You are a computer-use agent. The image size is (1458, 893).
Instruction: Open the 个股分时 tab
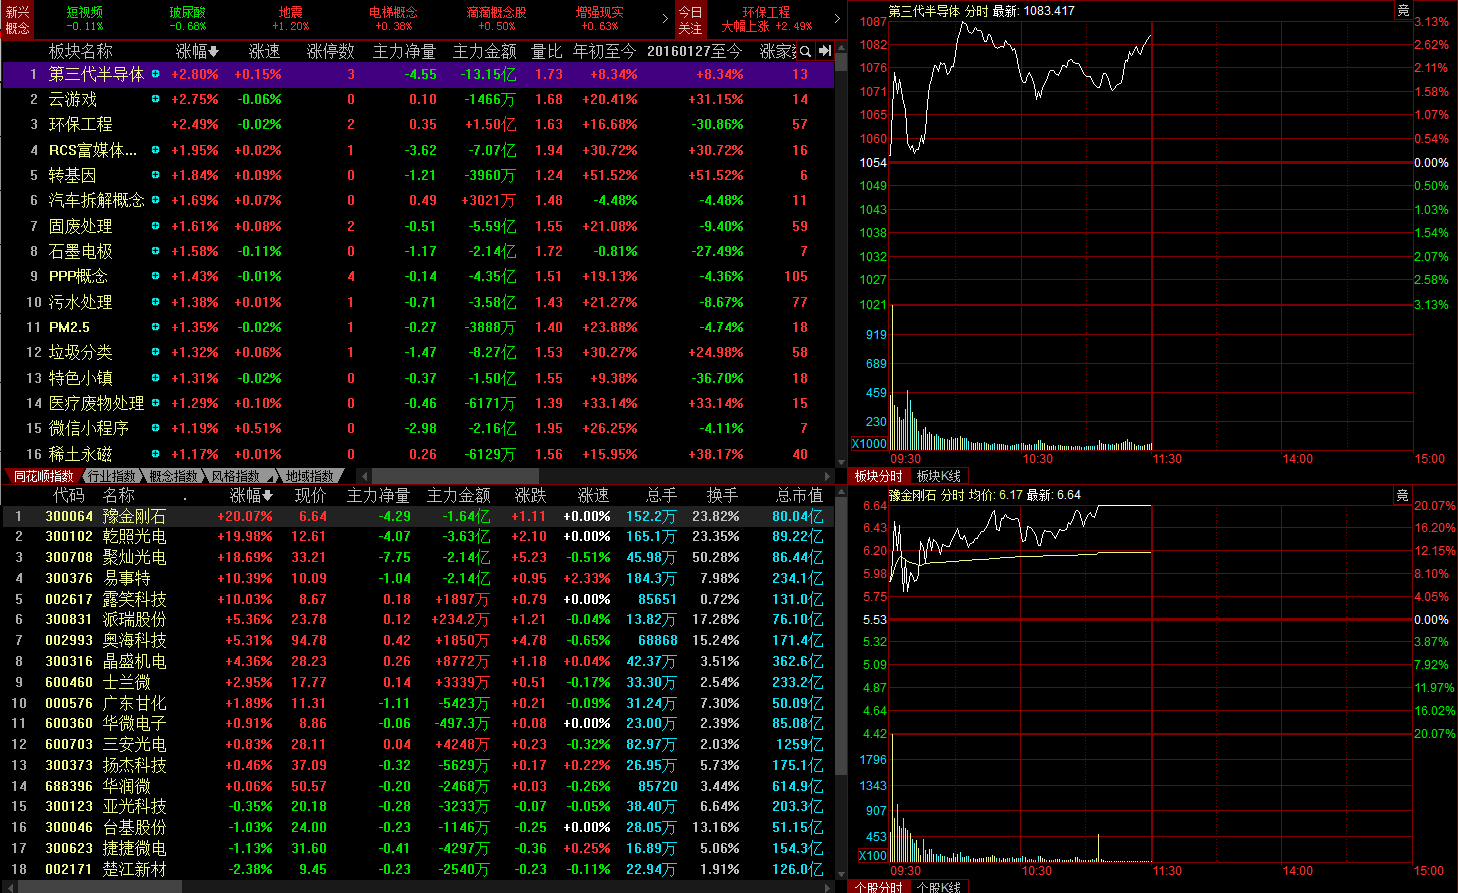(x=878, y=887)
